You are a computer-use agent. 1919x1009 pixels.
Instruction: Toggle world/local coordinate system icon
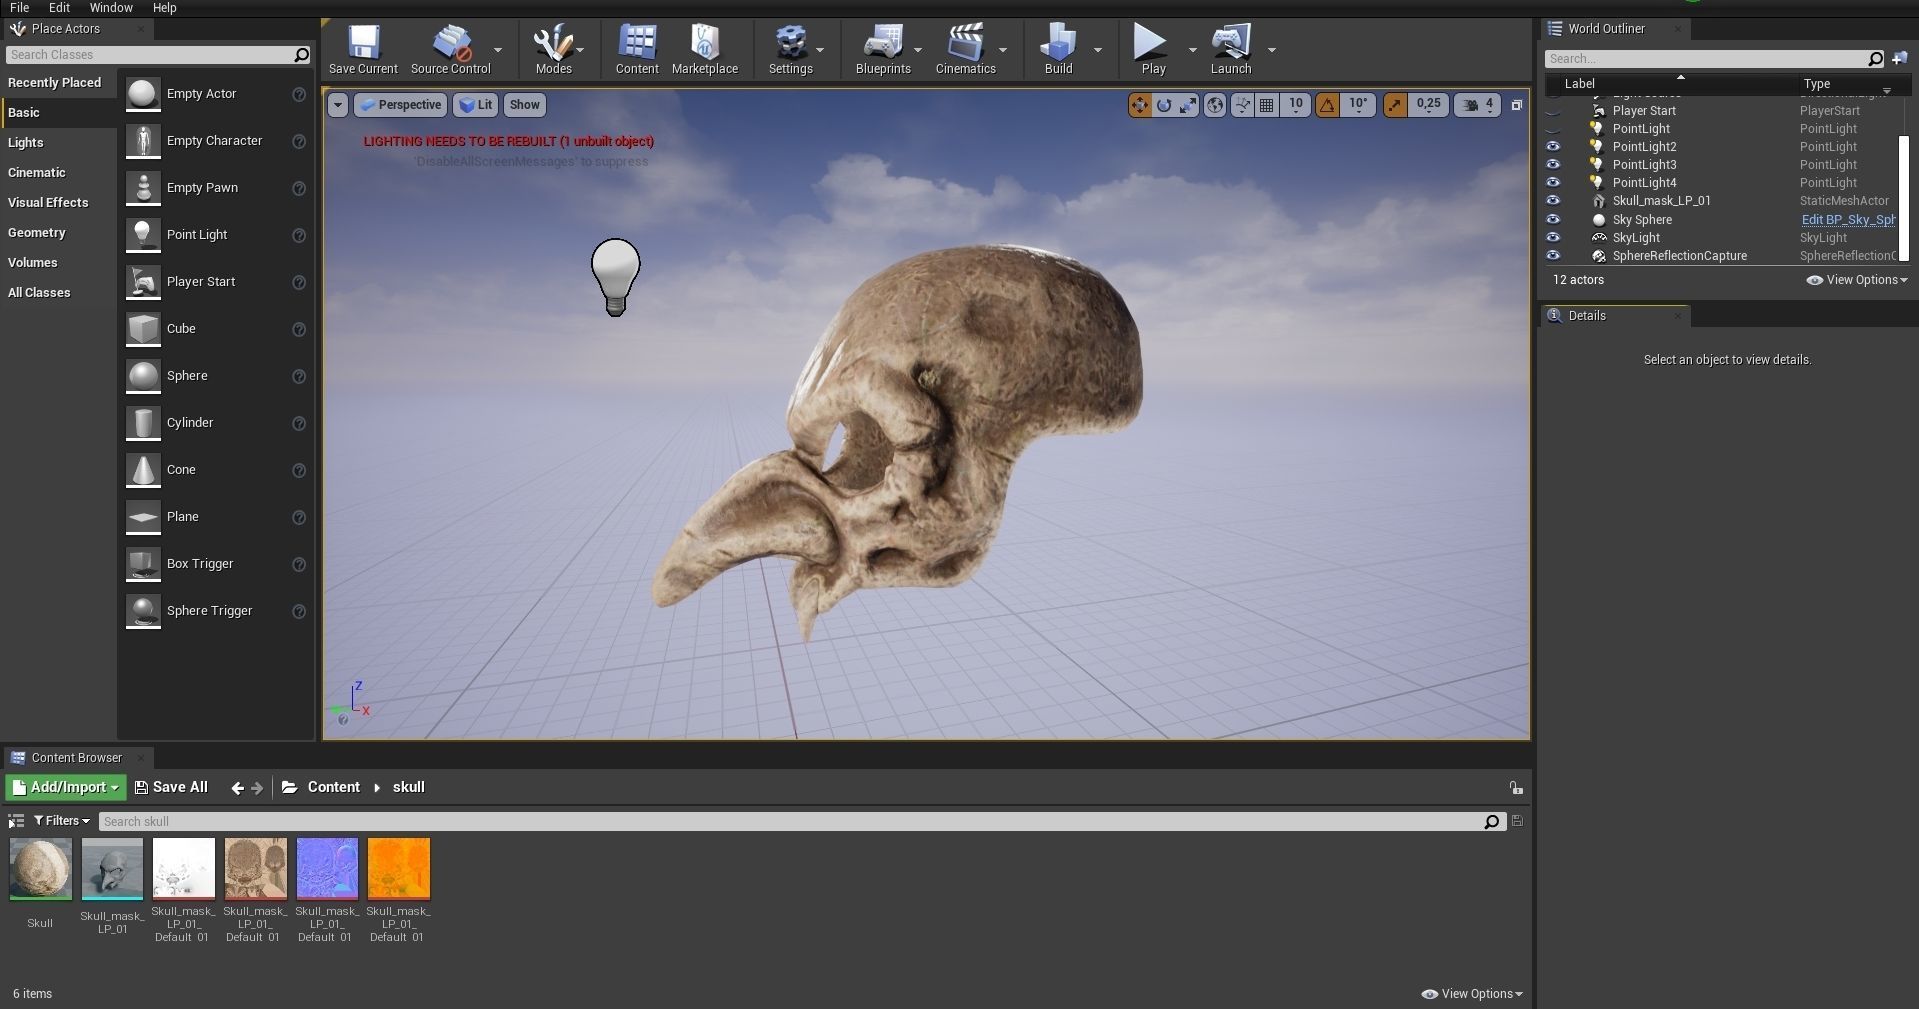tap(1215, 105)
